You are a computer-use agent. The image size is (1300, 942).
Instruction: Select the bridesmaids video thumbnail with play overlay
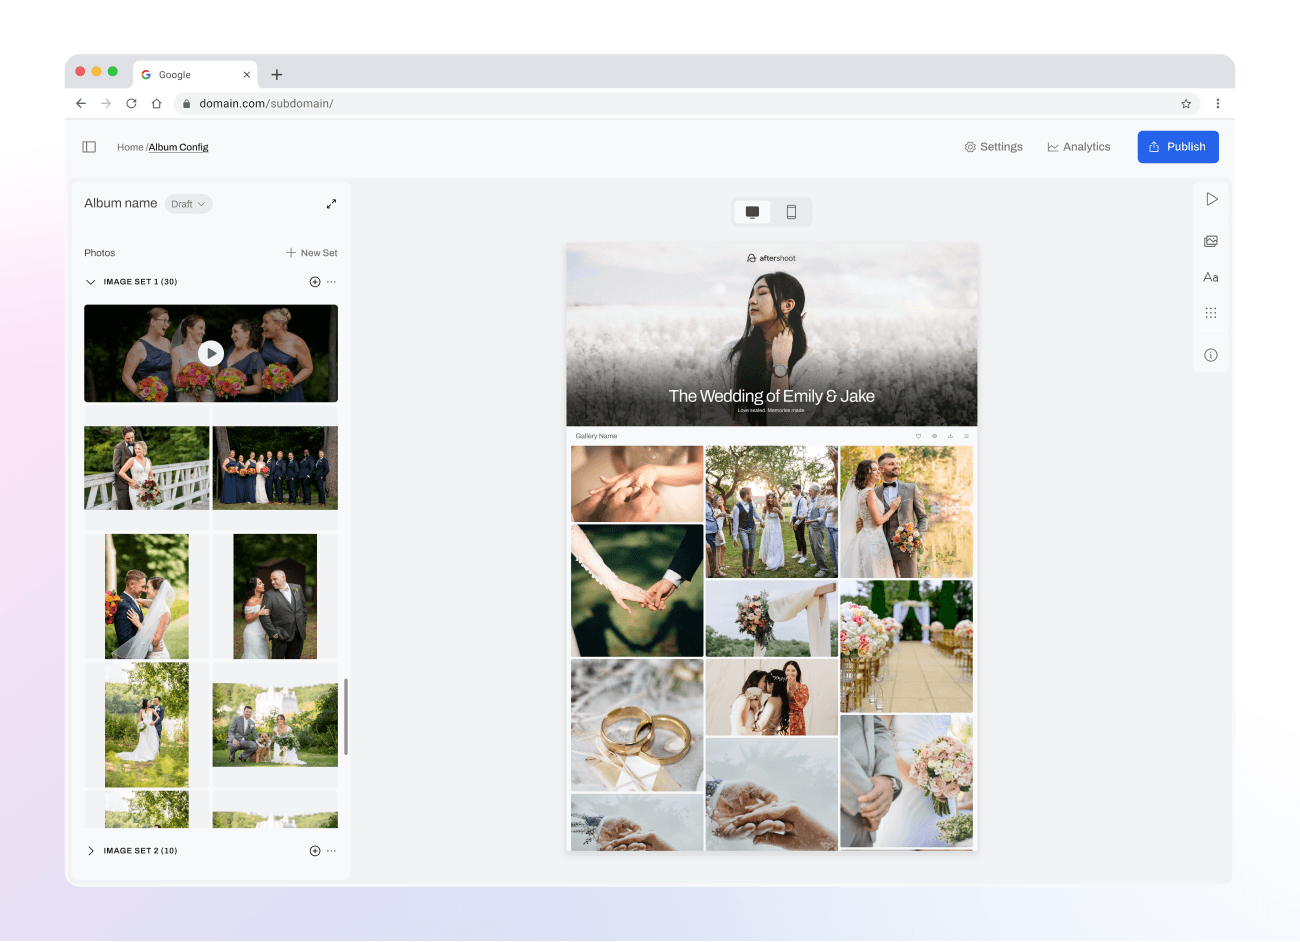tap(211, 353)
